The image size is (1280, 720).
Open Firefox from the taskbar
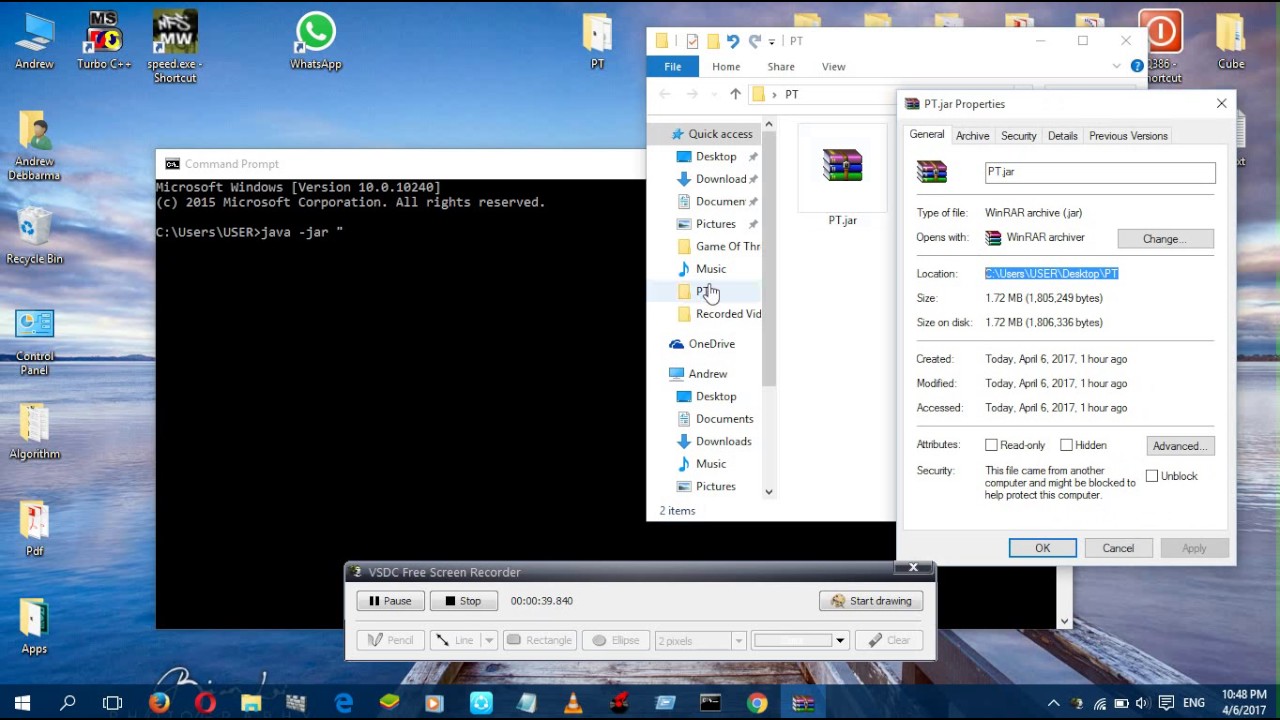click(159, 703)
